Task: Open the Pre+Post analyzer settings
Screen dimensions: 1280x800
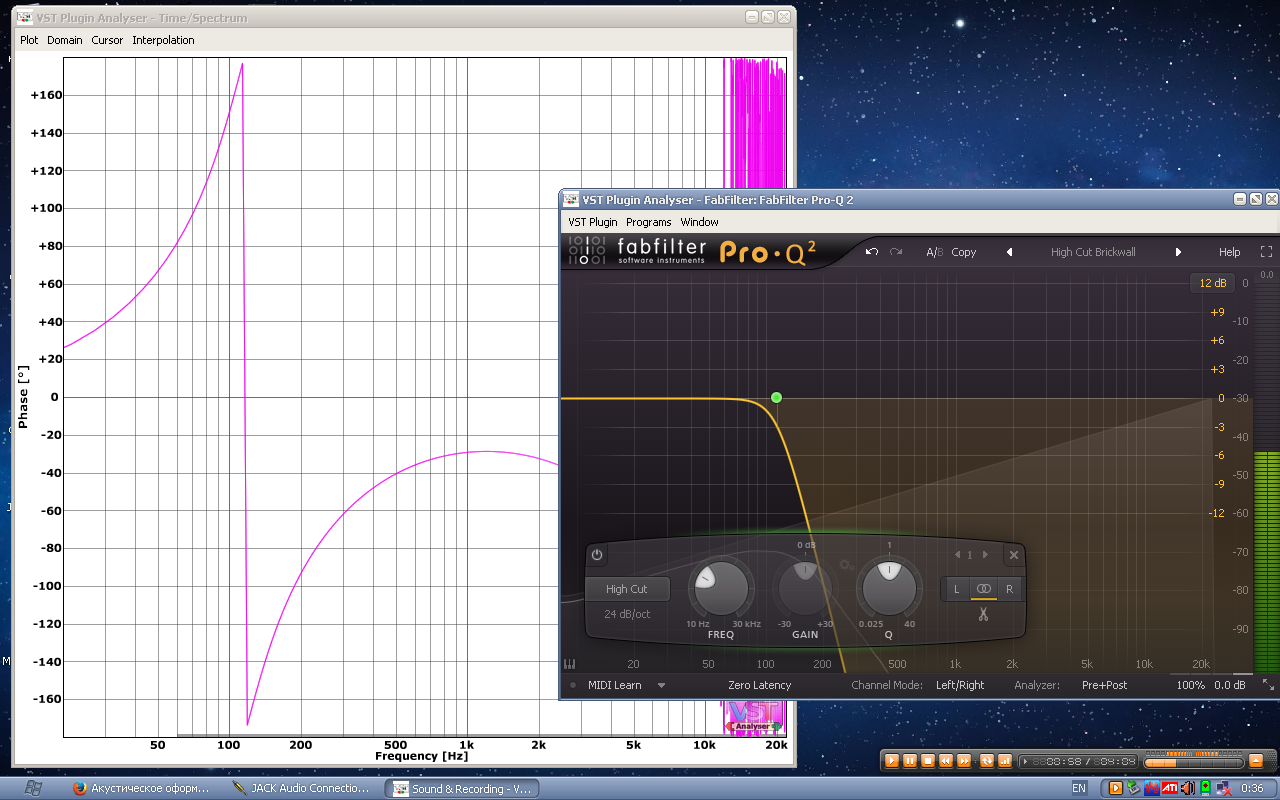Action: (x=1104, y=685)
